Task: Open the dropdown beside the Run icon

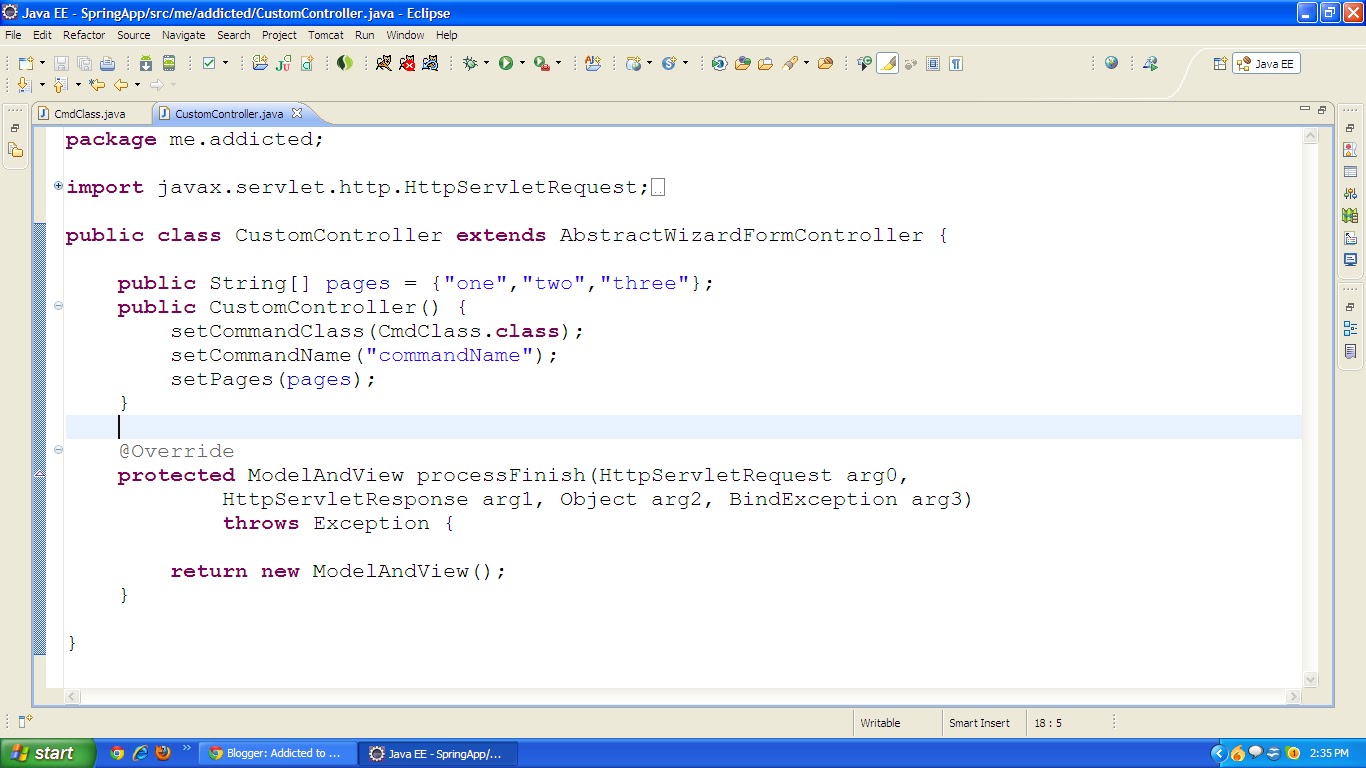Action: pyautogui.click(x=521, y=63)
